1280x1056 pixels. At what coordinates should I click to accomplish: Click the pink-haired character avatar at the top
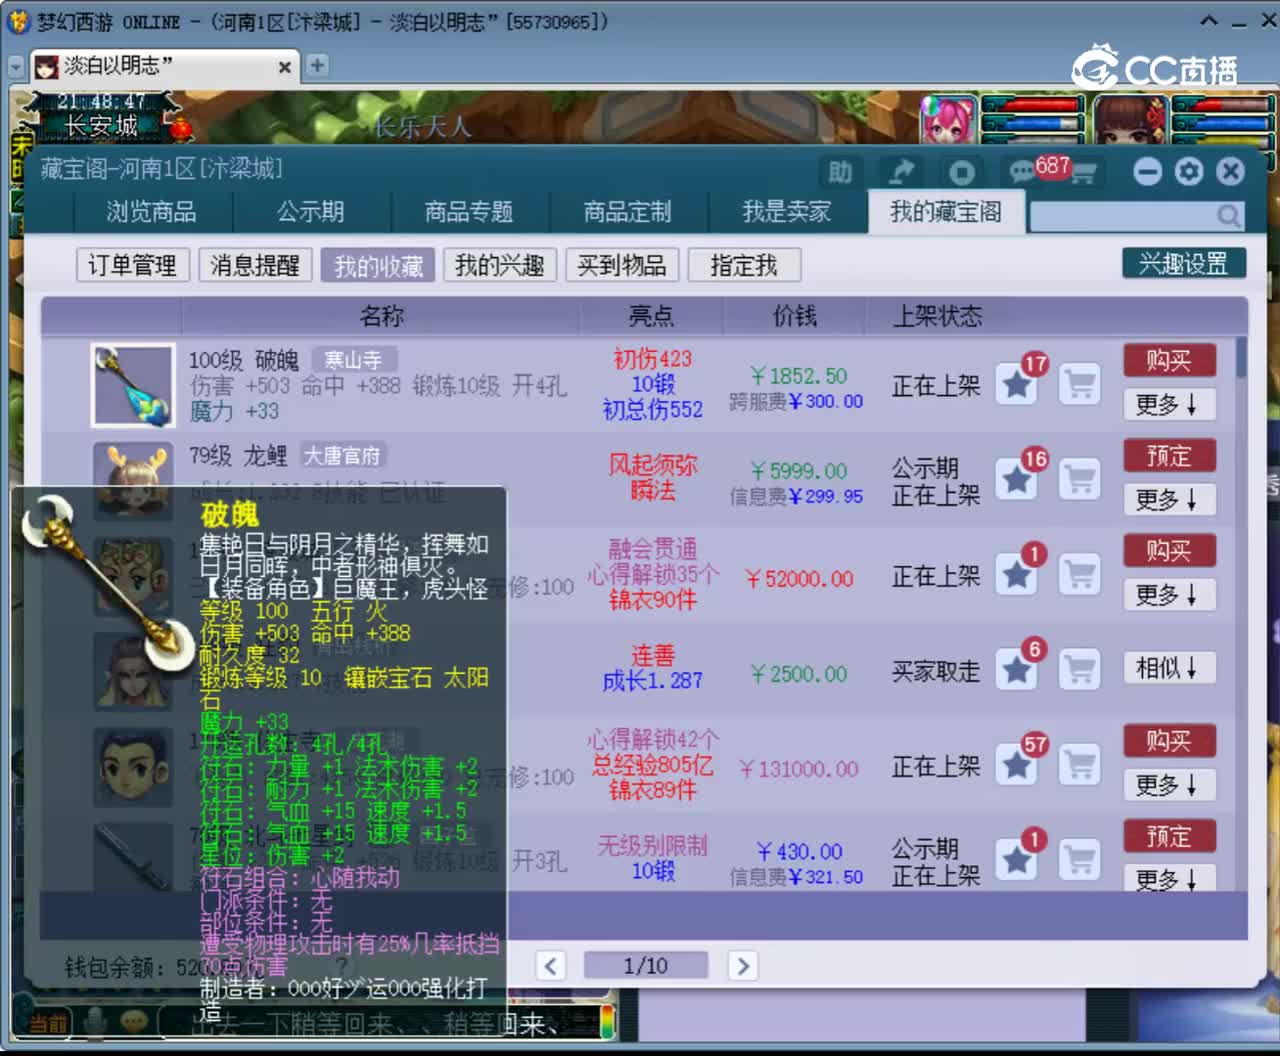pos(948,120)
